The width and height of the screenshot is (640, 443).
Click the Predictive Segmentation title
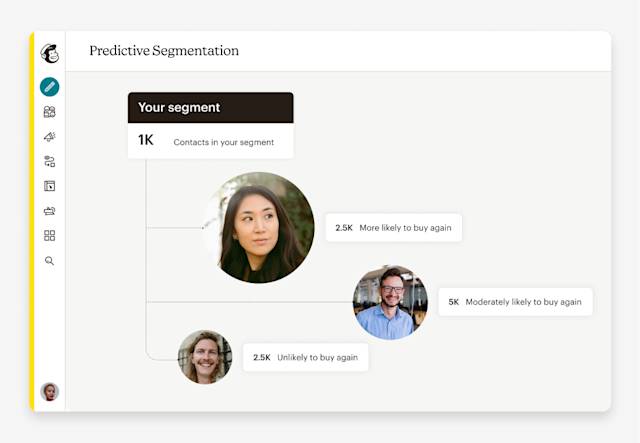(164, 51)
